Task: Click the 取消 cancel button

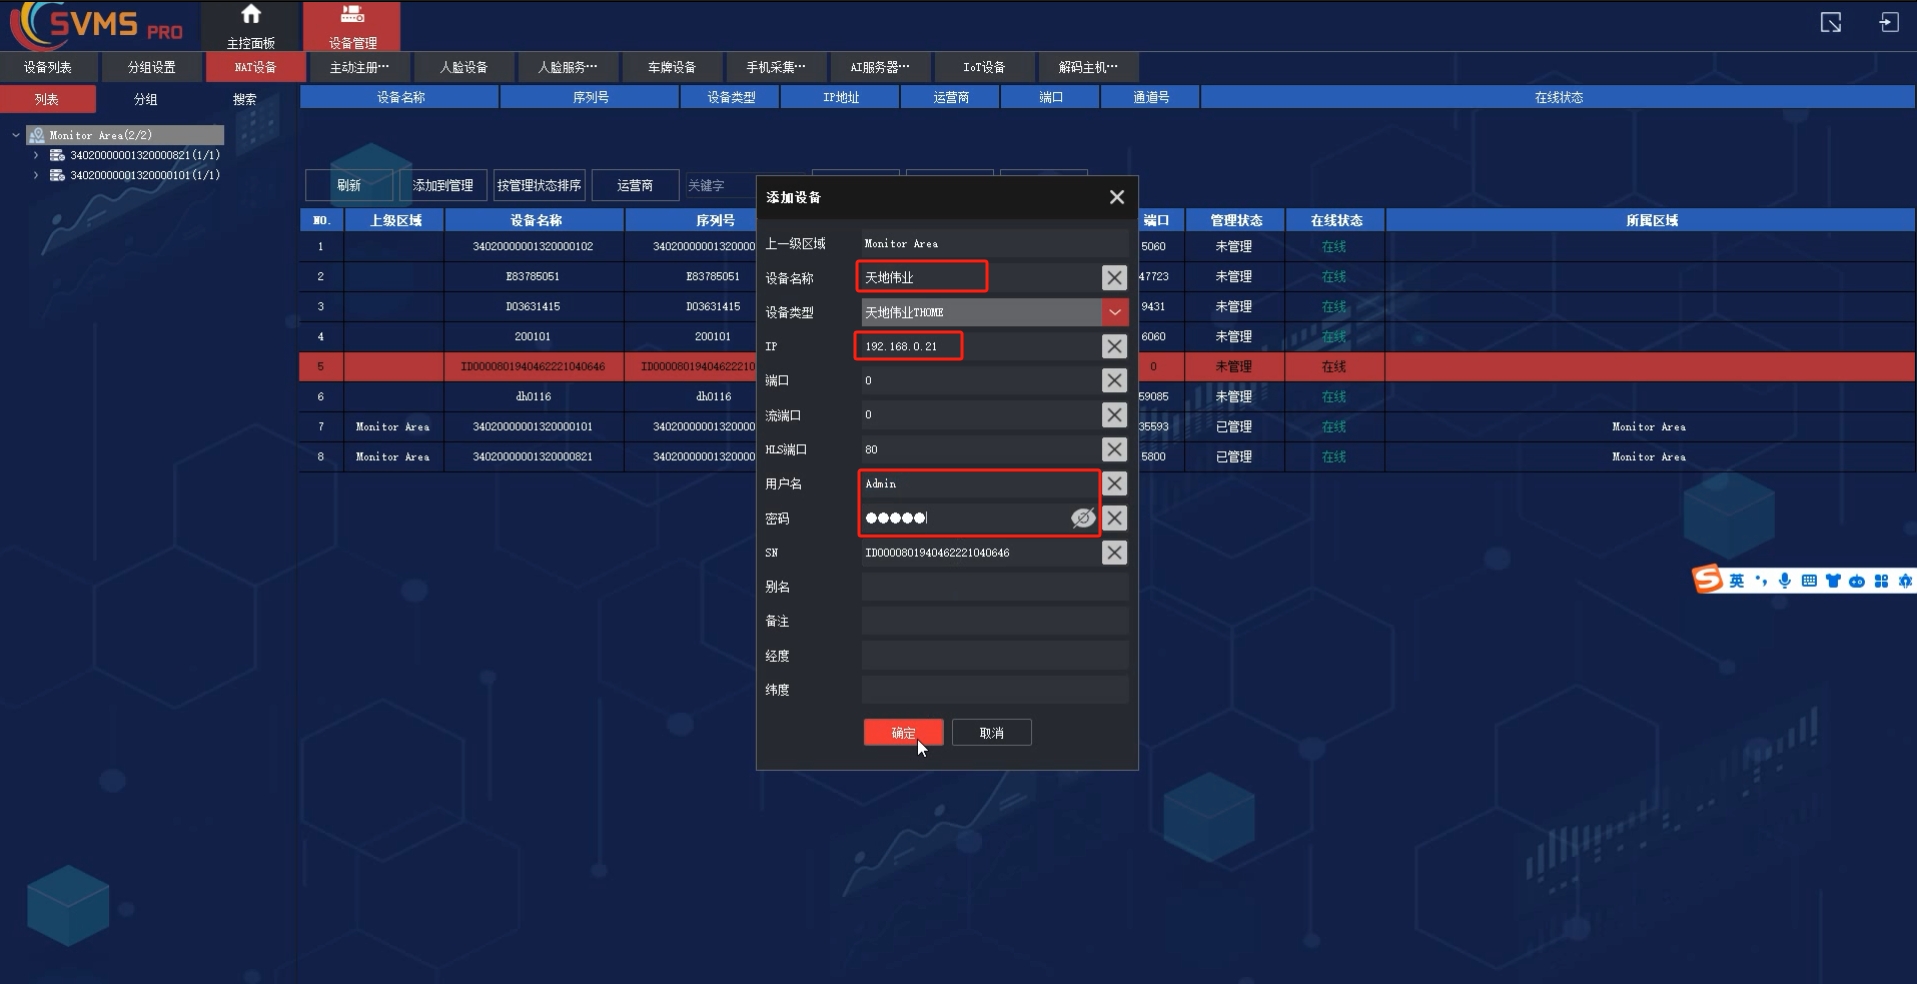Action: [991, 733]
